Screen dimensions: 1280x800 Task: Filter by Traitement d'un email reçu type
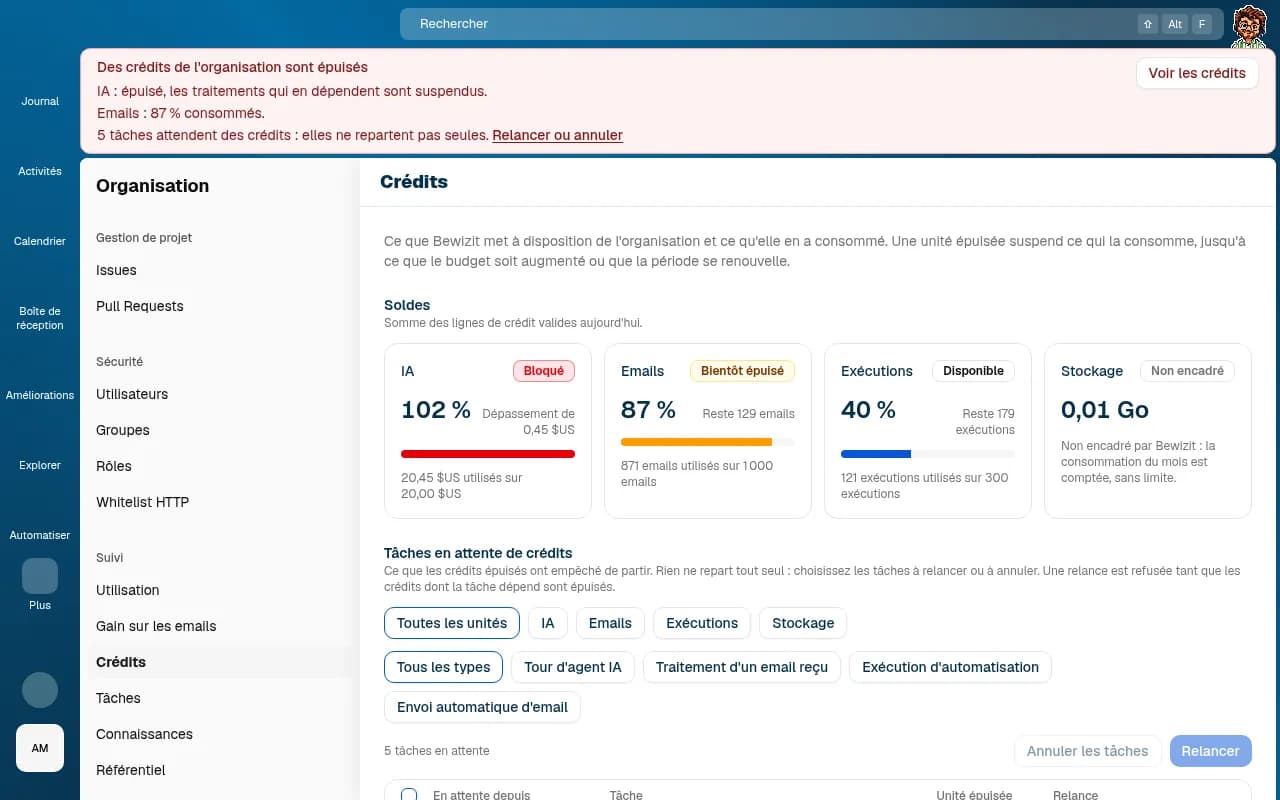pyautogui.click(x=742, y=667)
